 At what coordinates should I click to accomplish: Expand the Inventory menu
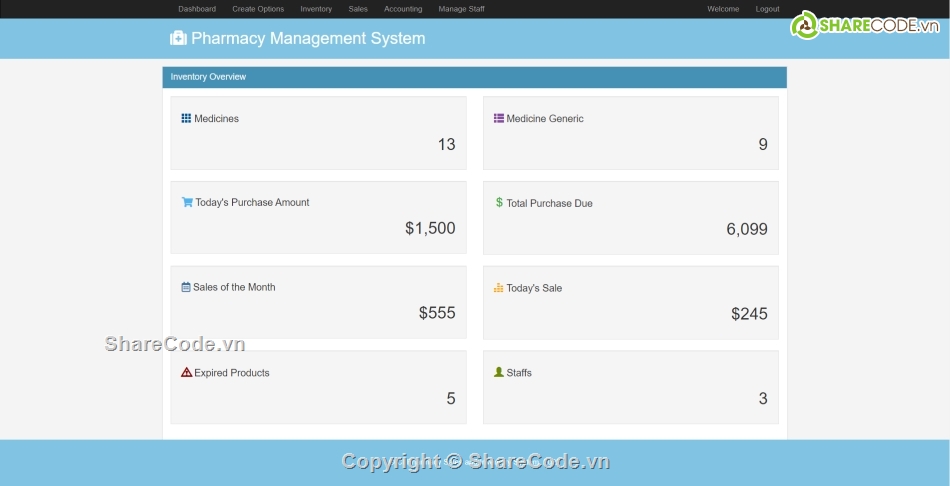pyautogui.click(x=316, y=9)
